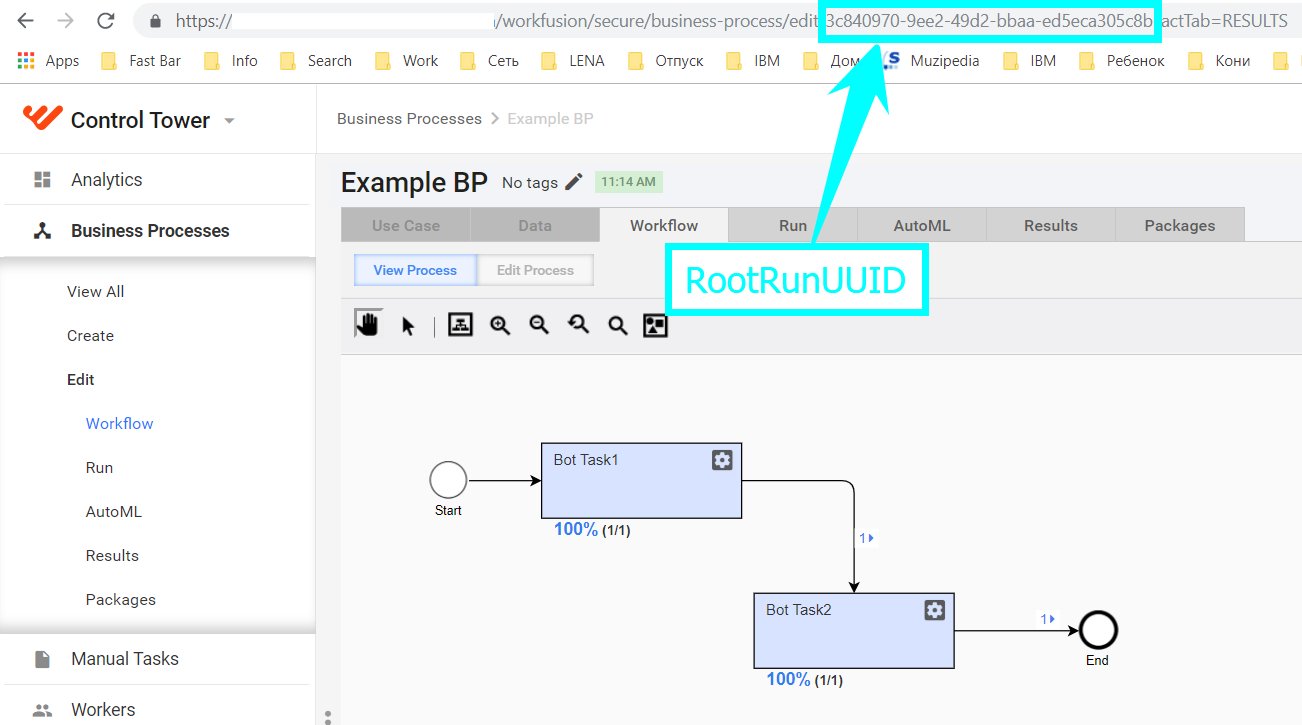Open the Run tab
The image size is (1302, 725).
pyautogui.click(x=793, y=225)
